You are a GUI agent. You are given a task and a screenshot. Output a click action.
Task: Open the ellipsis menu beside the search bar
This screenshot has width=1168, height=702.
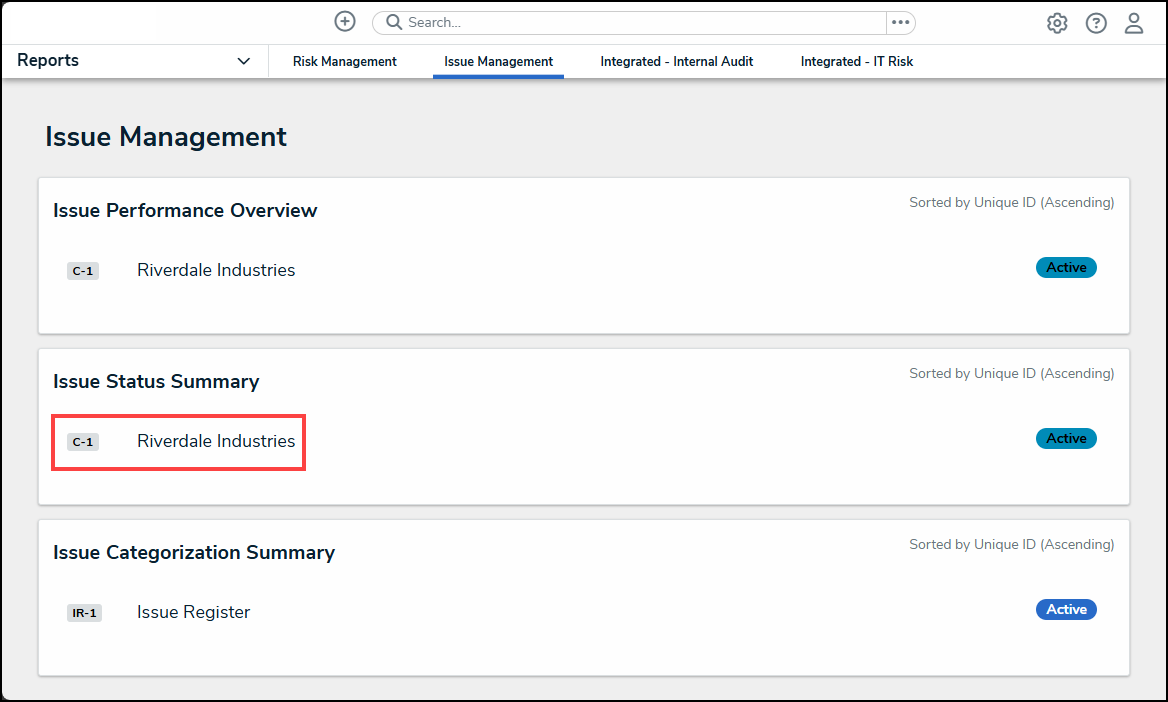tap(900, 22)
